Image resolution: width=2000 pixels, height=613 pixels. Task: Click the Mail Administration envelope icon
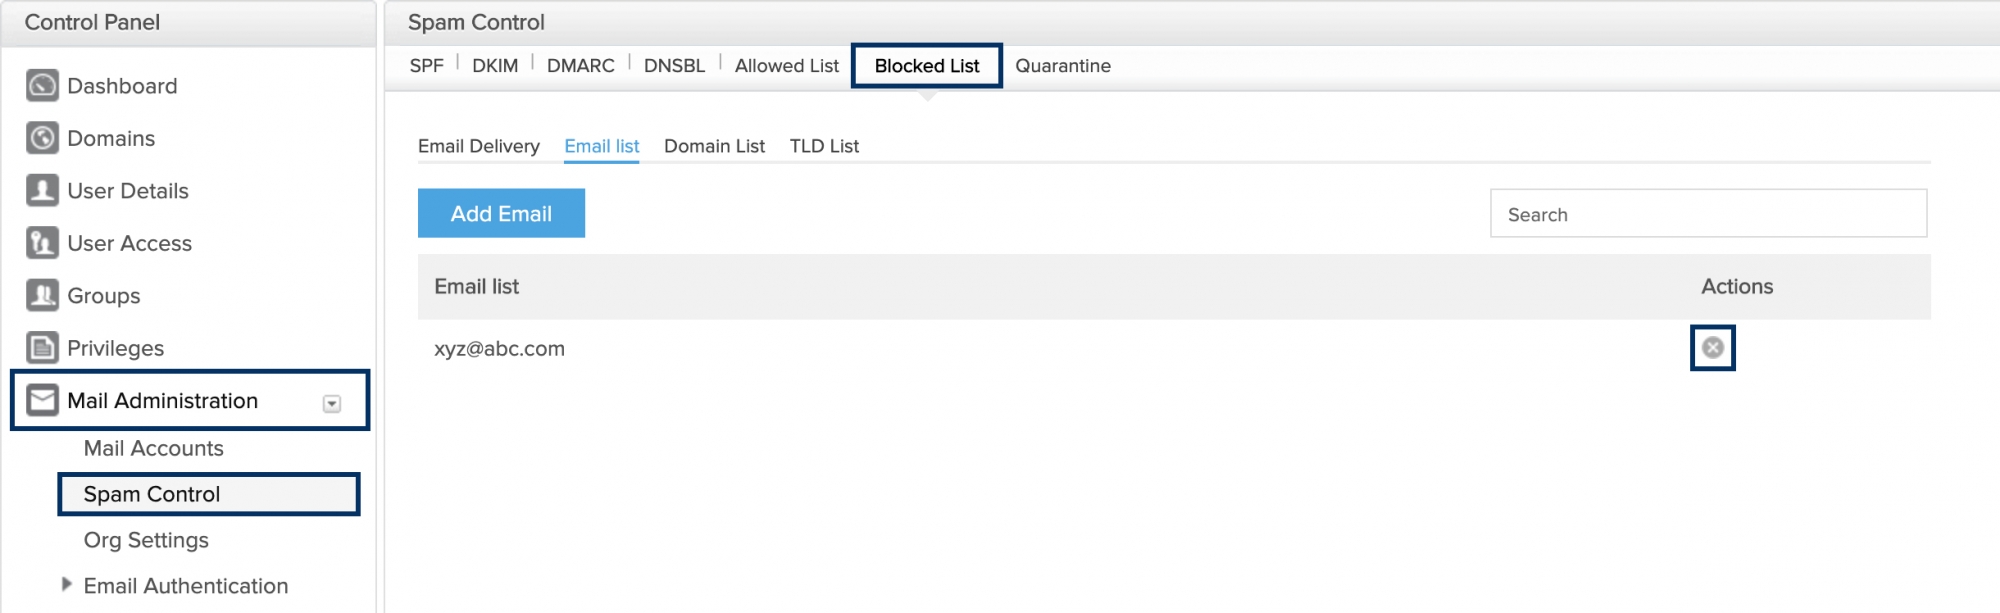[42, 401]
